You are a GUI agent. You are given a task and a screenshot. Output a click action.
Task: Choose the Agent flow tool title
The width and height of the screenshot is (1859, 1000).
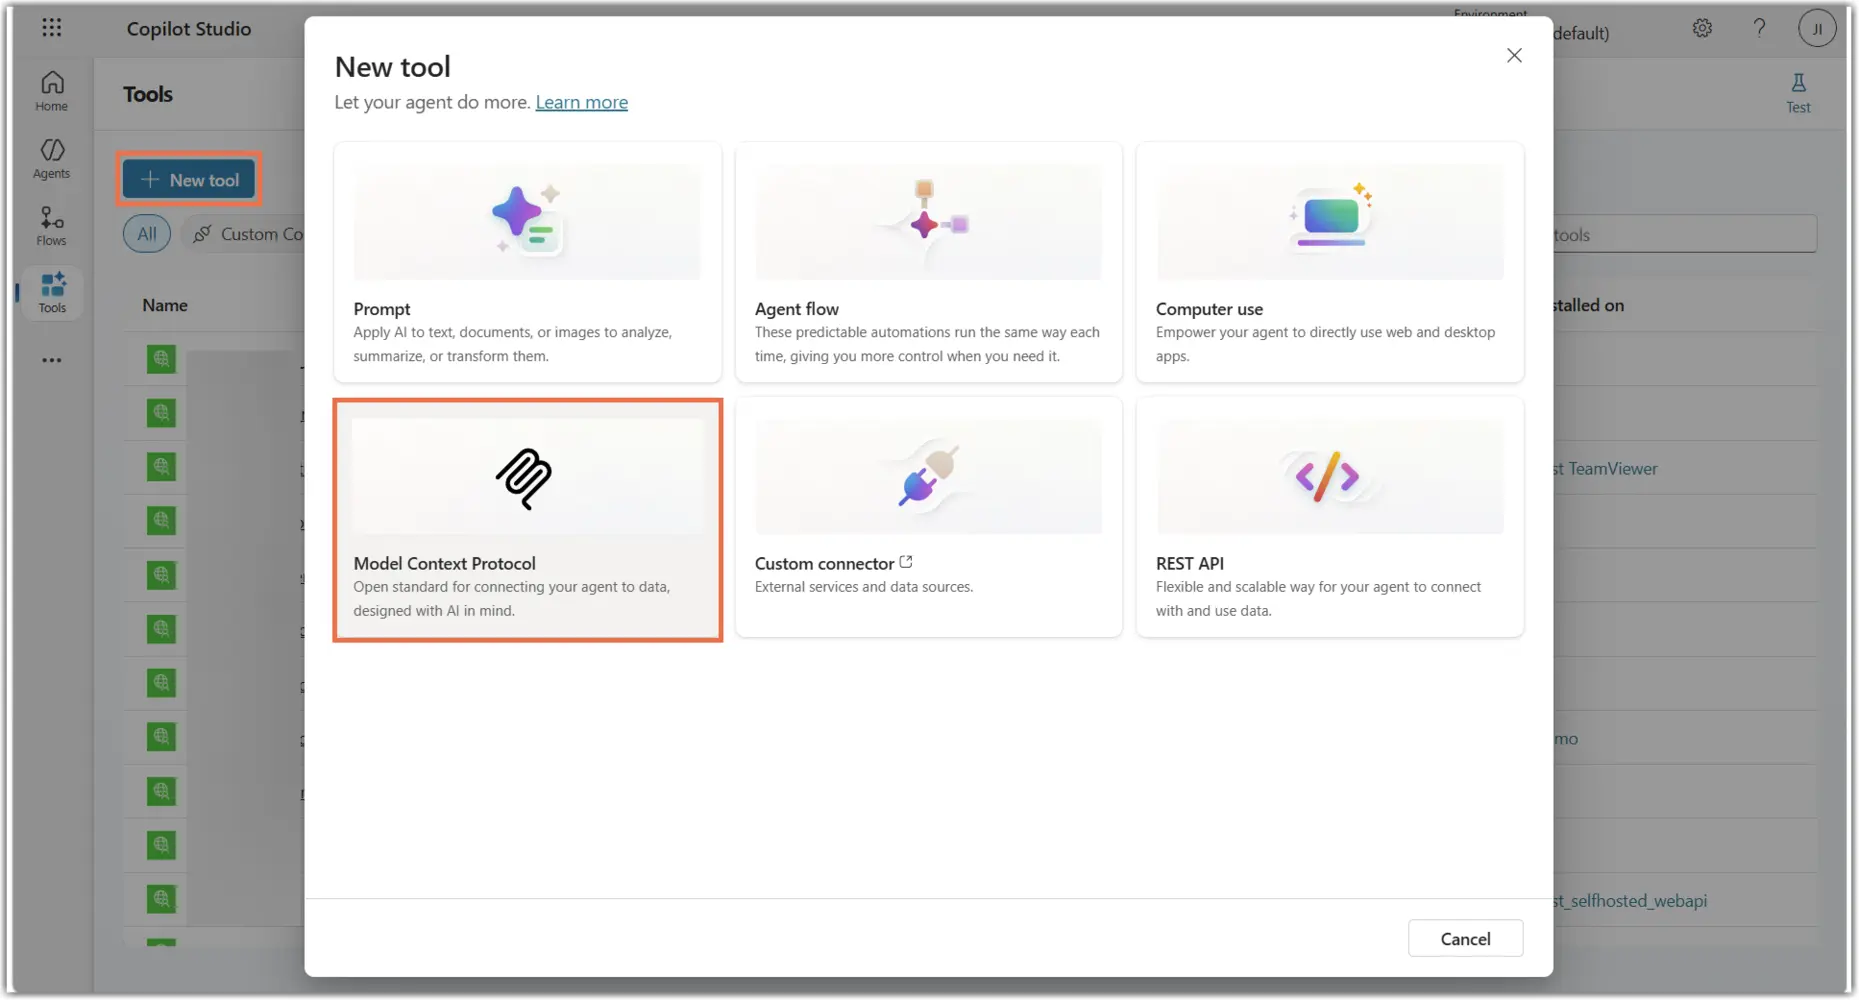pos(796,309)
